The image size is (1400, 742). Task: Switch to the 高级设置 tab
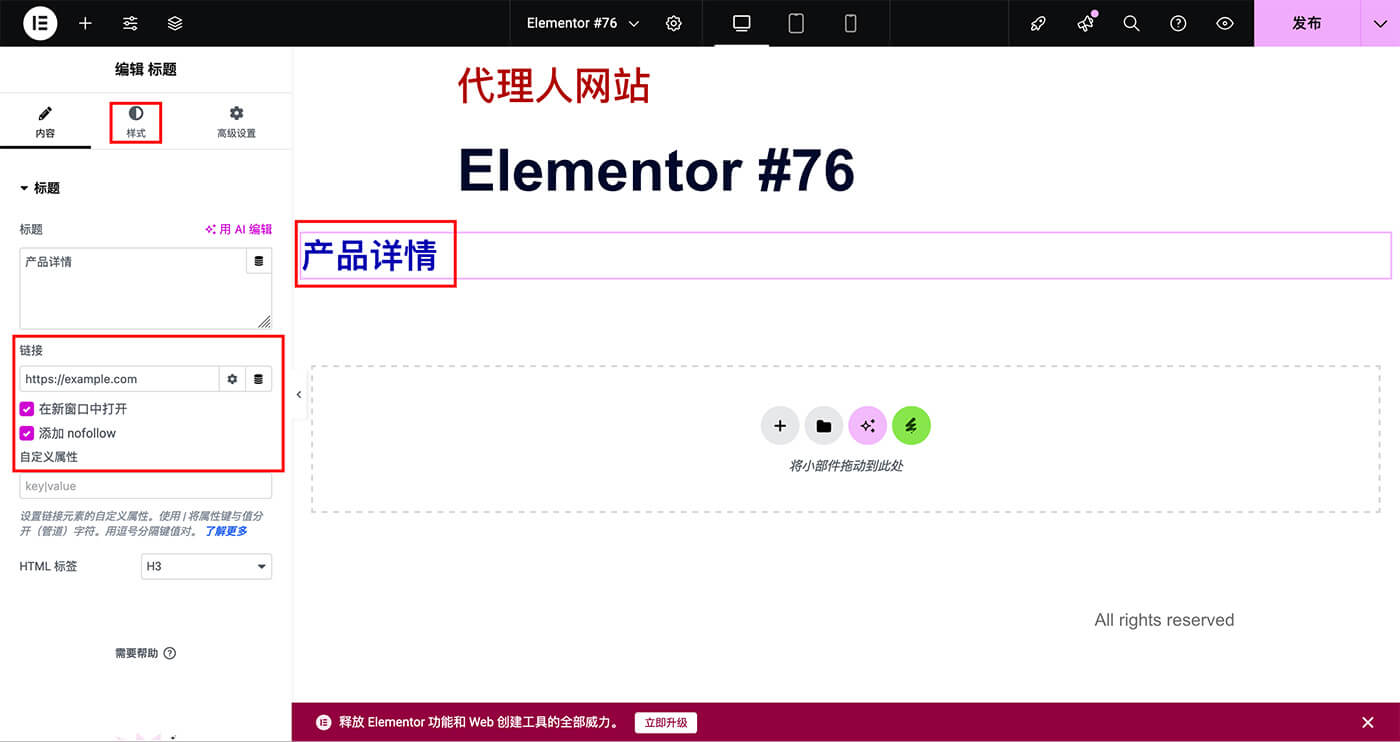click(x=236, y=123)
